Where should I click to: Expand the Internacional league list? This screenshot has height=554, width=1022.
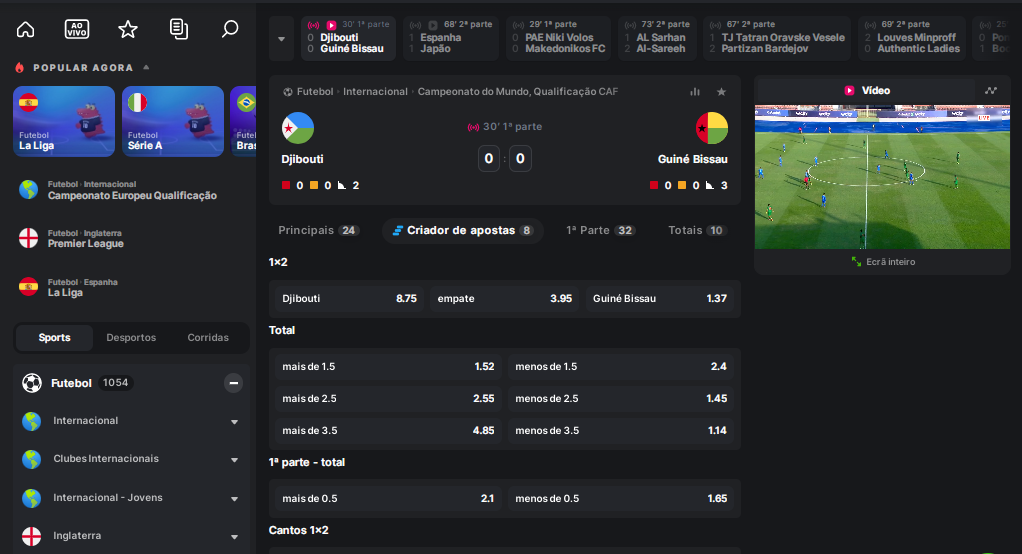pyautogui.click(x=234, y=422)
